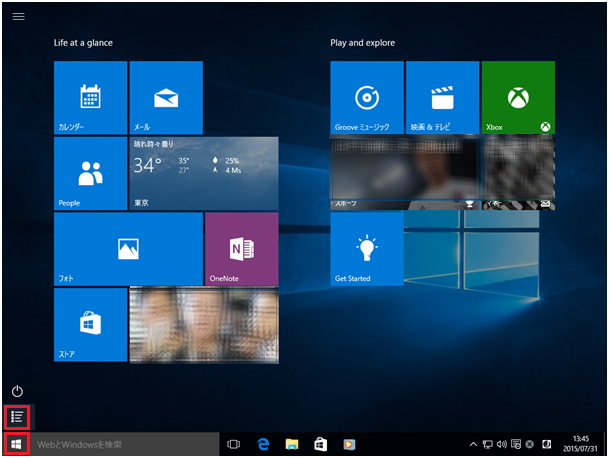Launch the Groove ミュージック tile

point(367,98)
